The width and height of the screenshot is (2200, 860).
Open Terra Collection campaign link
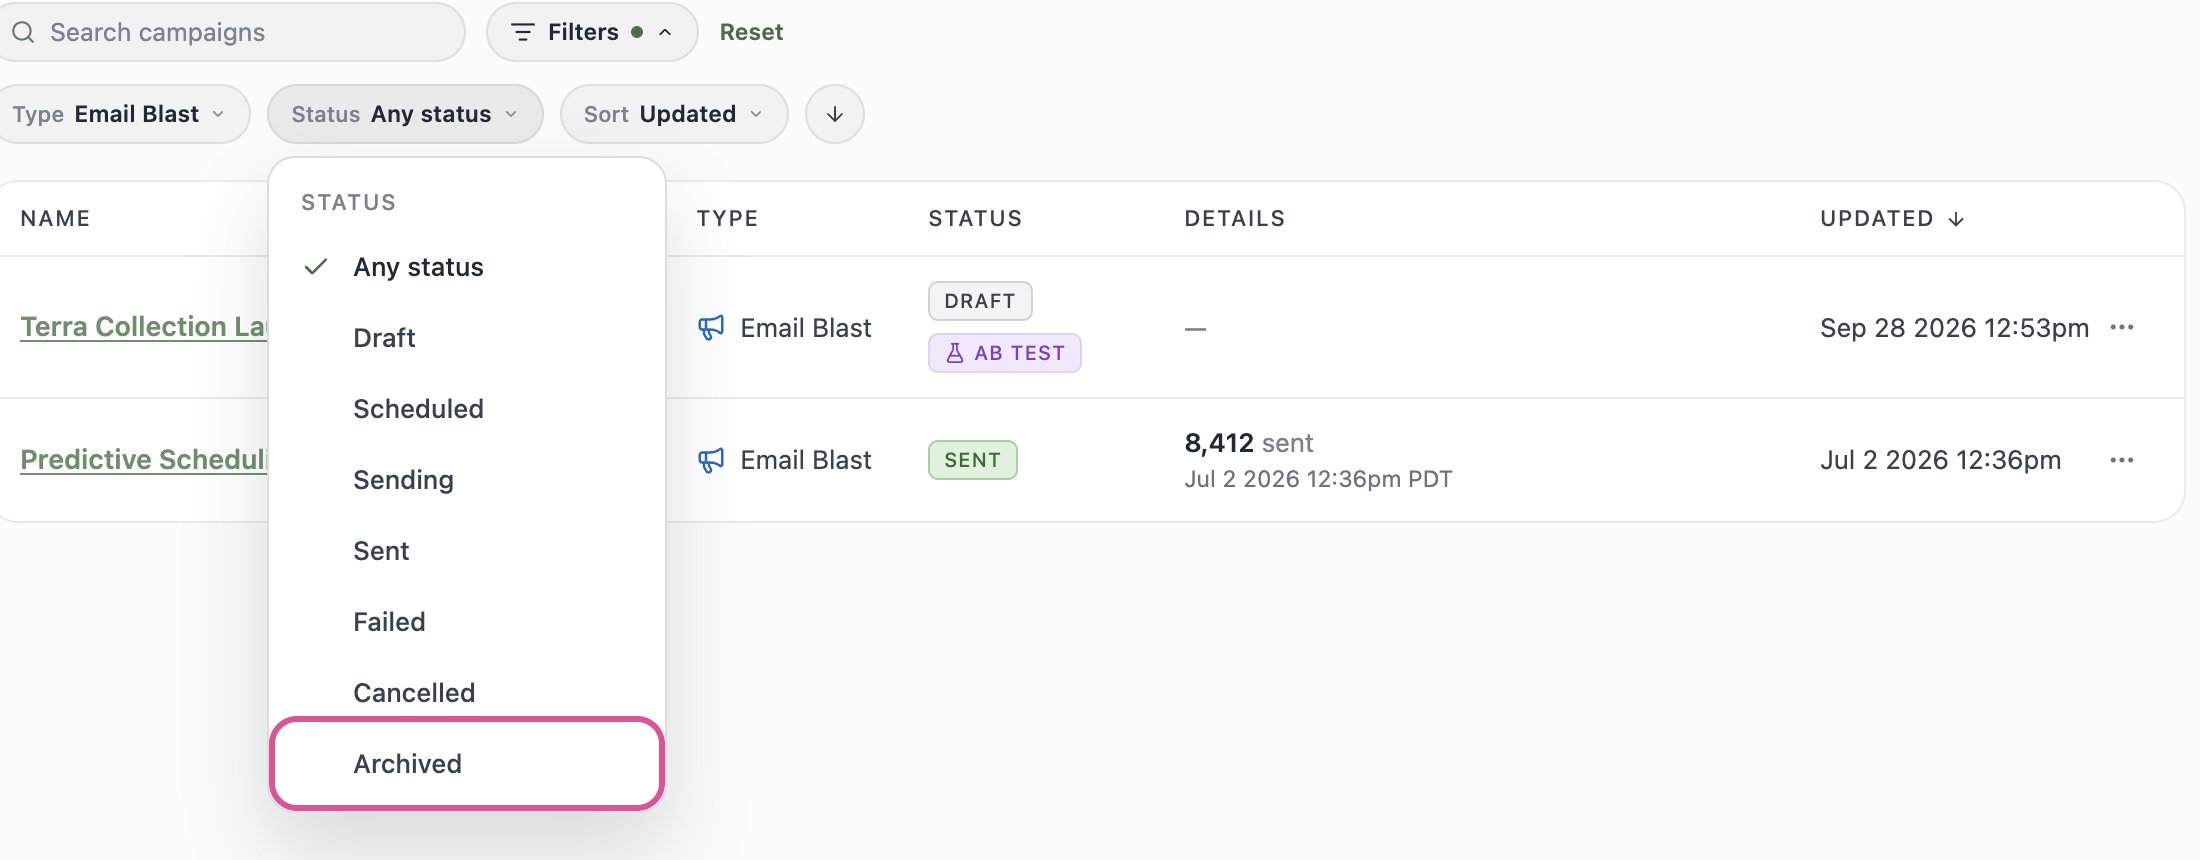[144, 327]
